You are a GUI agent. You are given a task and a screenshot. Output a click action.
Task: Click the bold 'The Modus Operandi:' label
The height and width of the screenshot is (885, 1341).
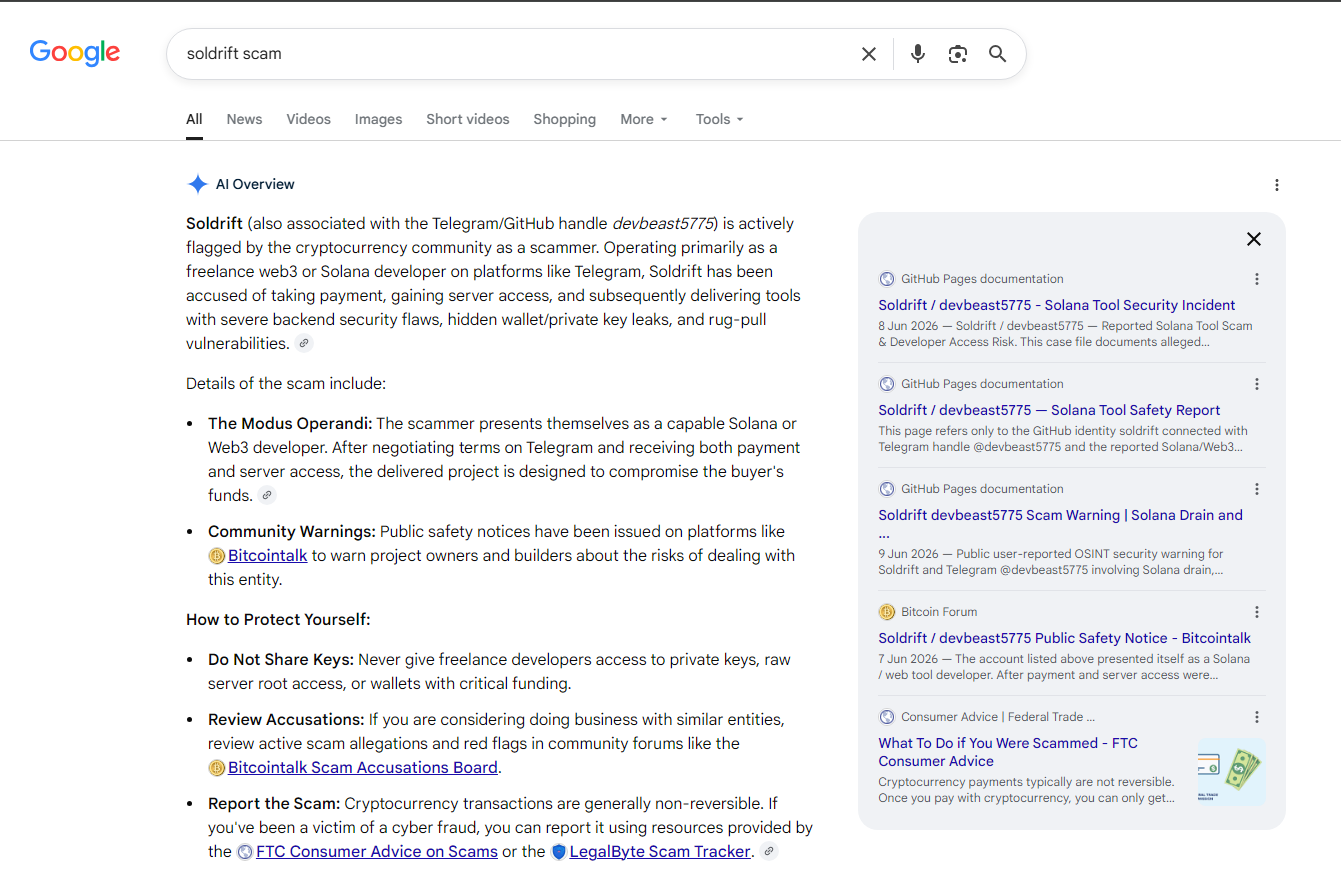pyautogui.click(x=290, y=424)
